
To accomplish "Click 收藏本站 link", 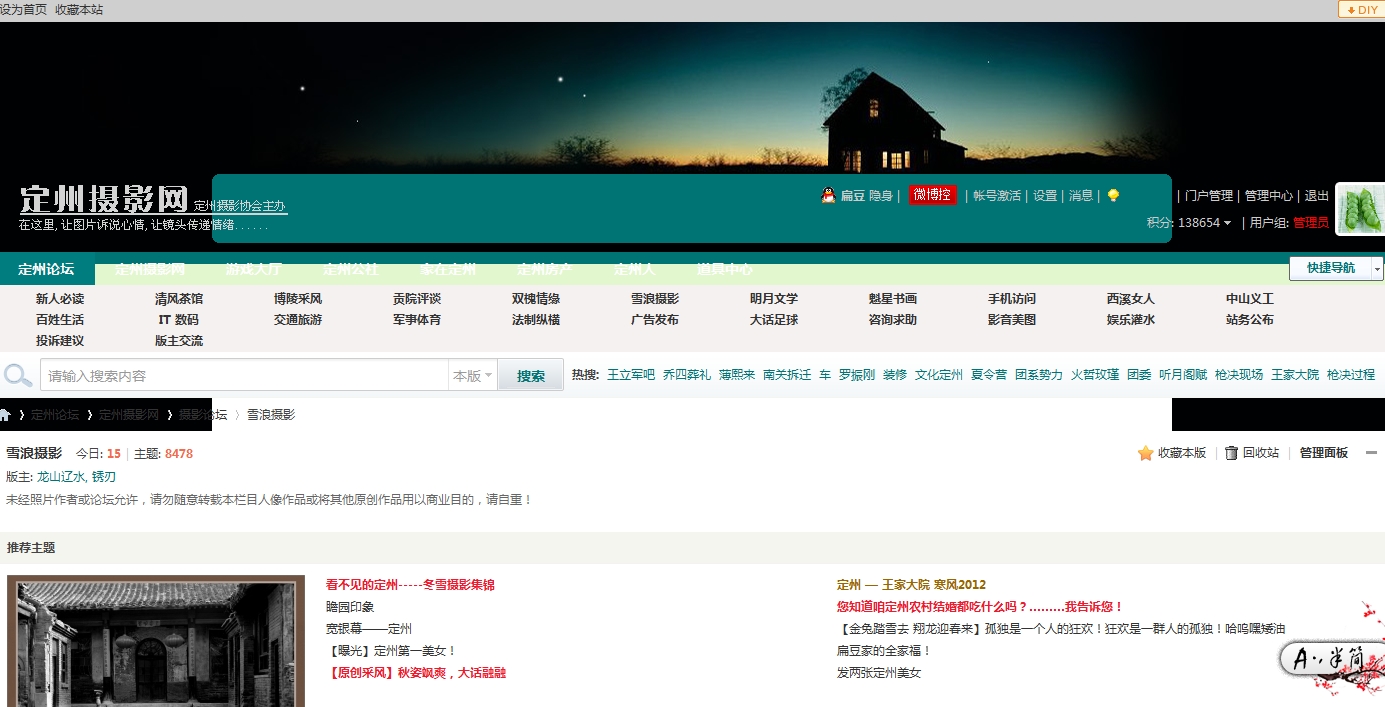I will tap(79, 9).
